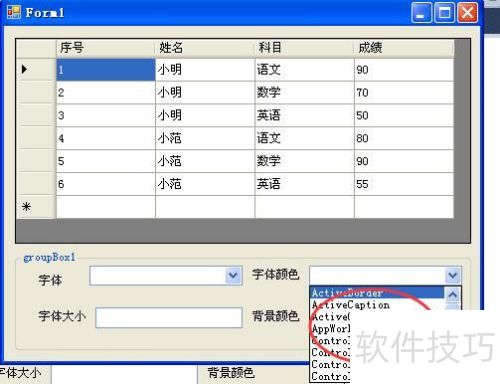Sort by the 科目 column header
Viewport: 500px width, 384px height.
pos(304,48)
